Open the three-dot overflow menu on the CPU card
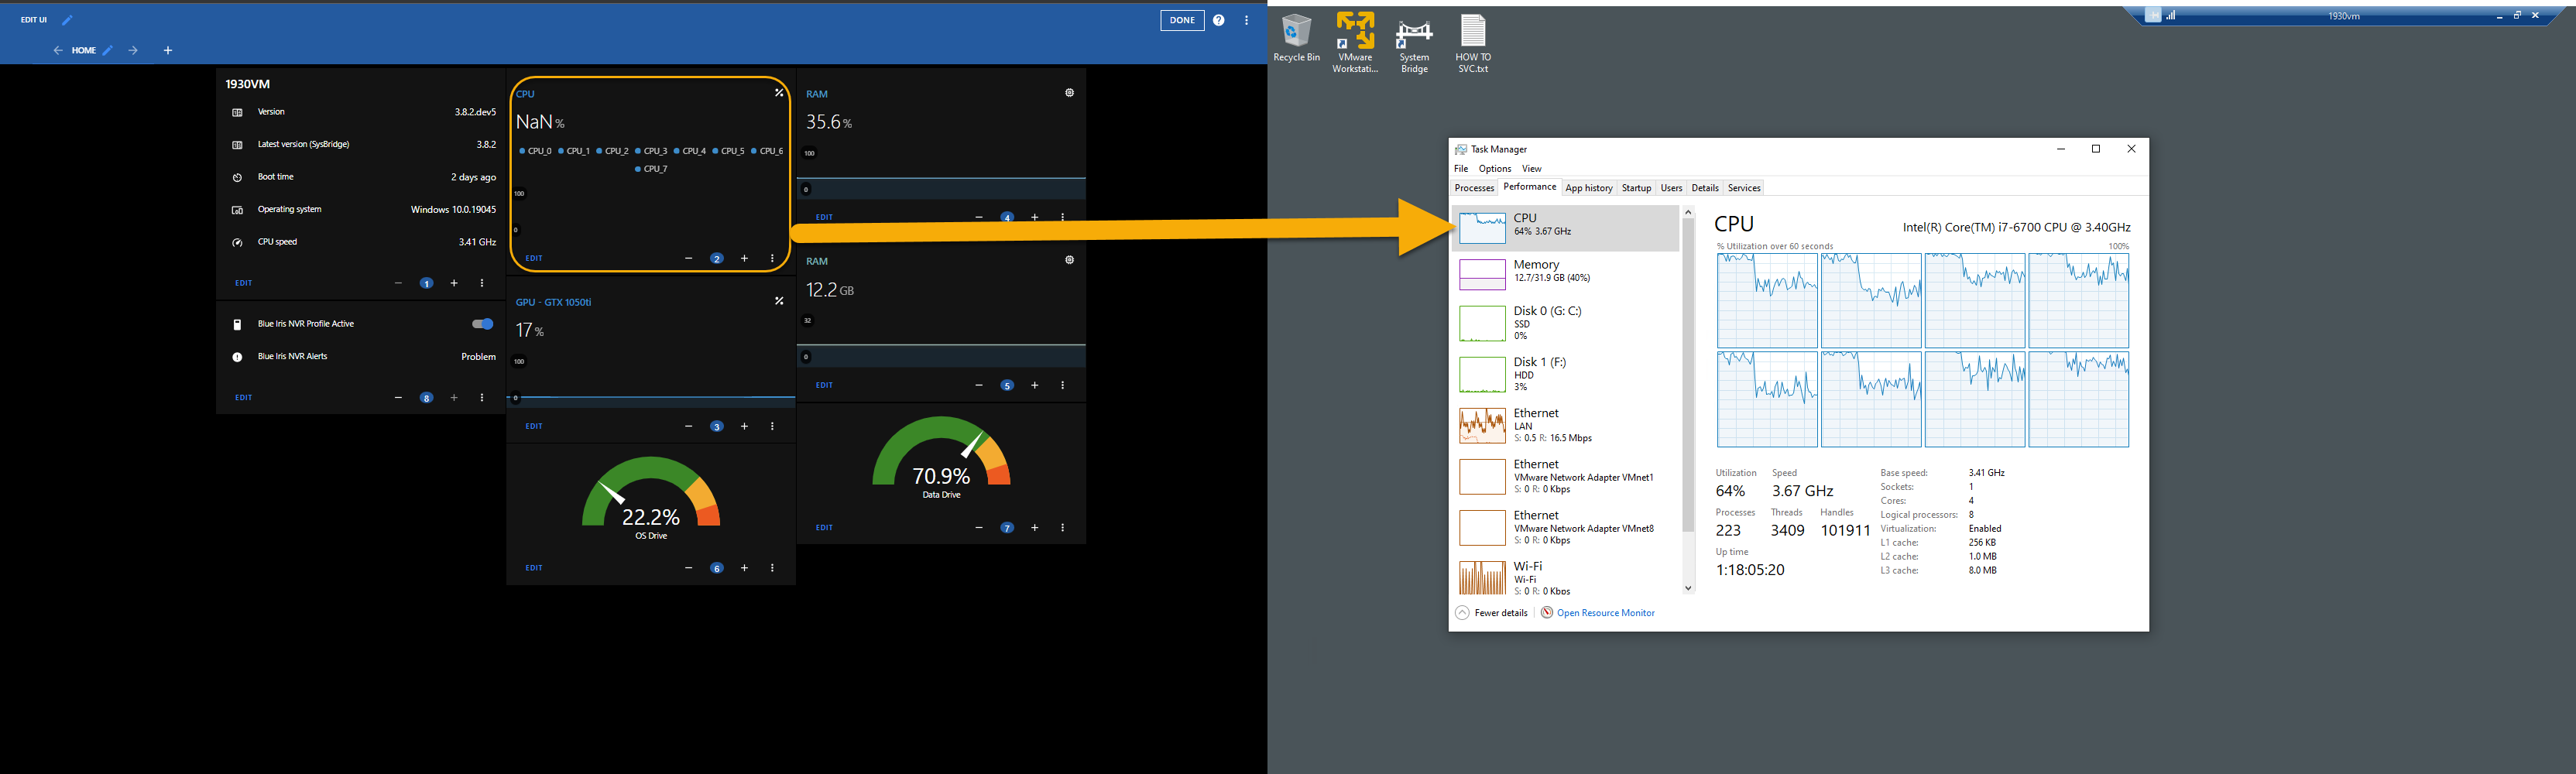The width and height of the screenshot is (2576, 774). coord(771,258)
